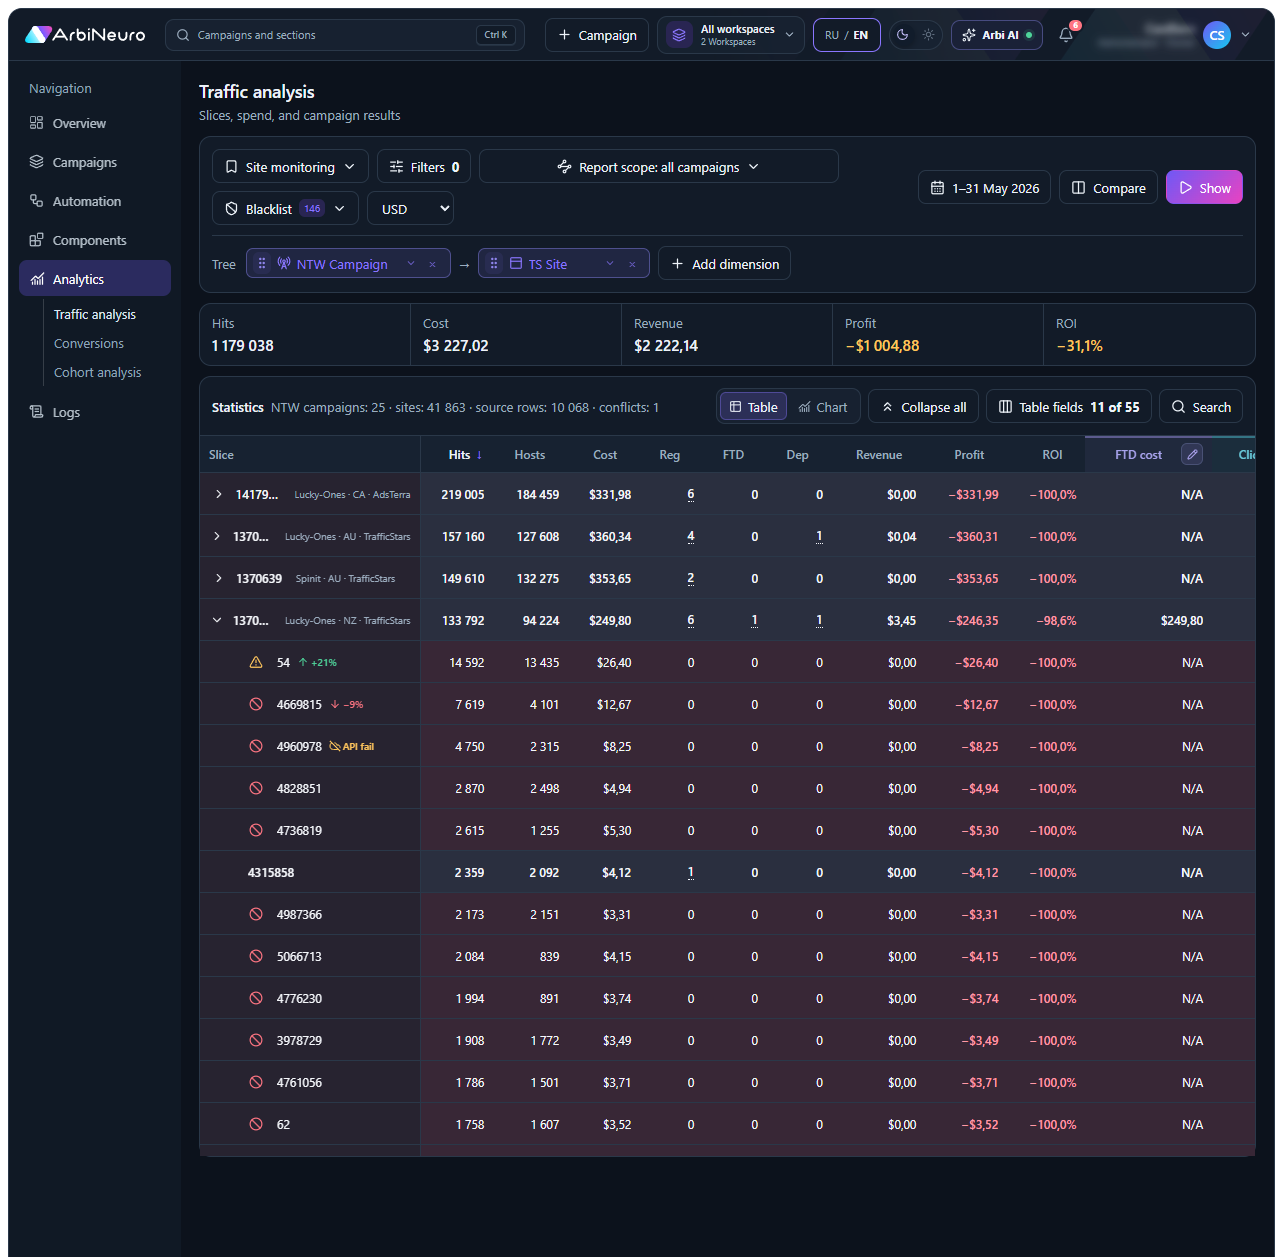Collapse the Lucky-Ones NZ TrafficStars row
1283x1257 pixels.
(x=217, y=620)
